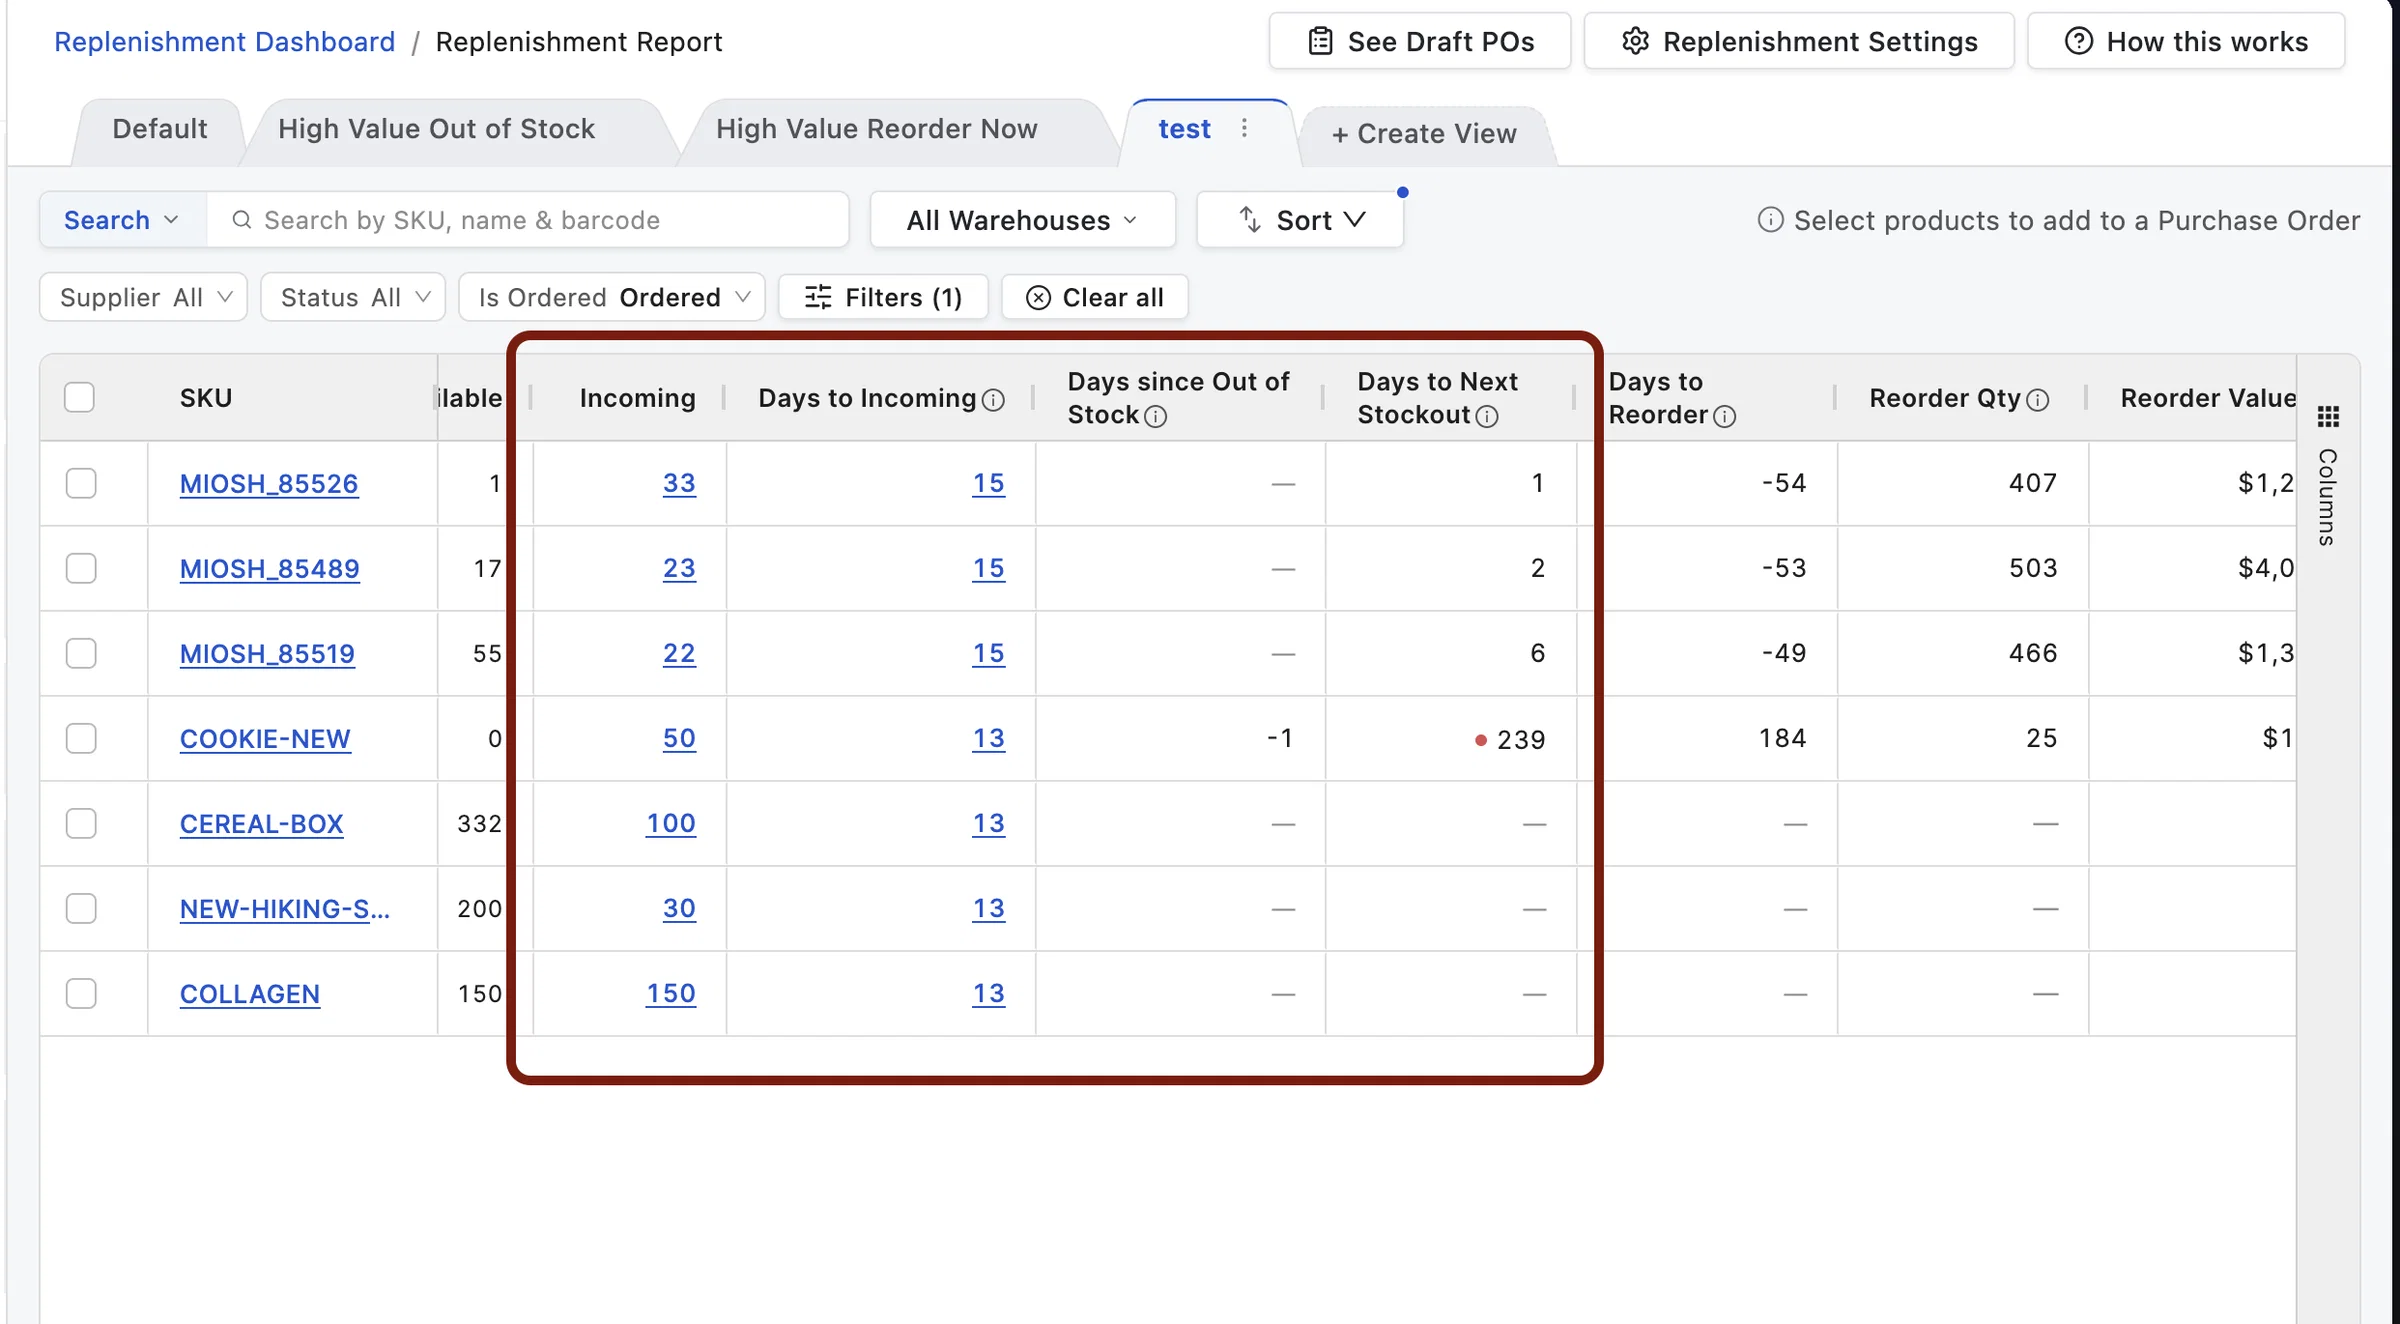Check the MIOSH_85489 row checkbox
2400x1324 pixels.
81,568
